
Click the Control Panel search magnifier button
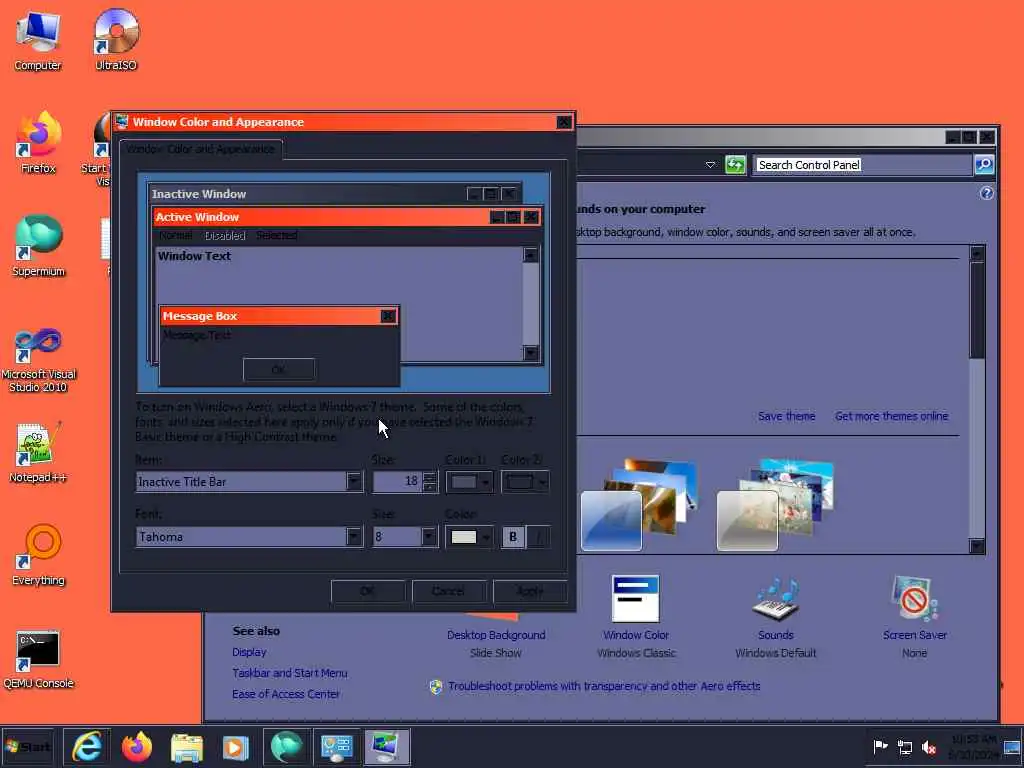(x=984, y=165)
